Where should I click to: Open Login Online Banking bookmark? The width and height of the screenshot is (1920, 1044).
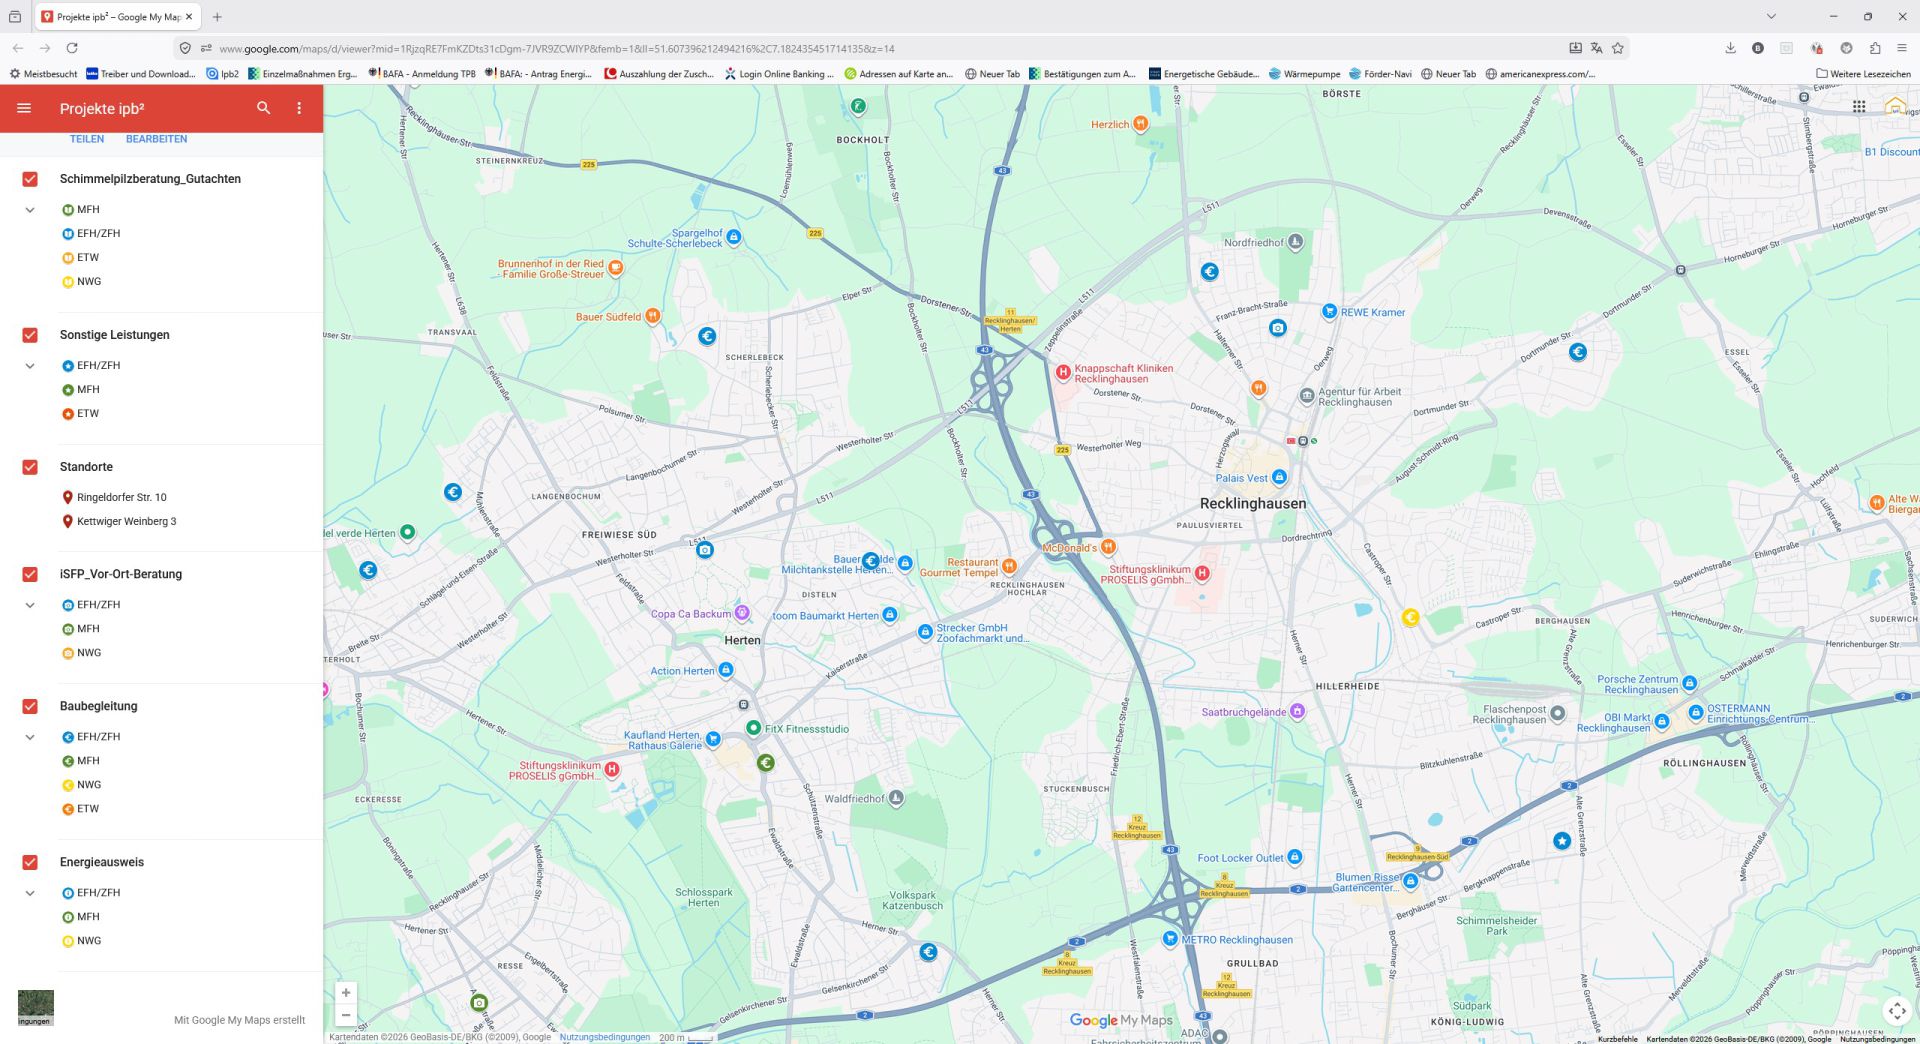coord(779,74)
